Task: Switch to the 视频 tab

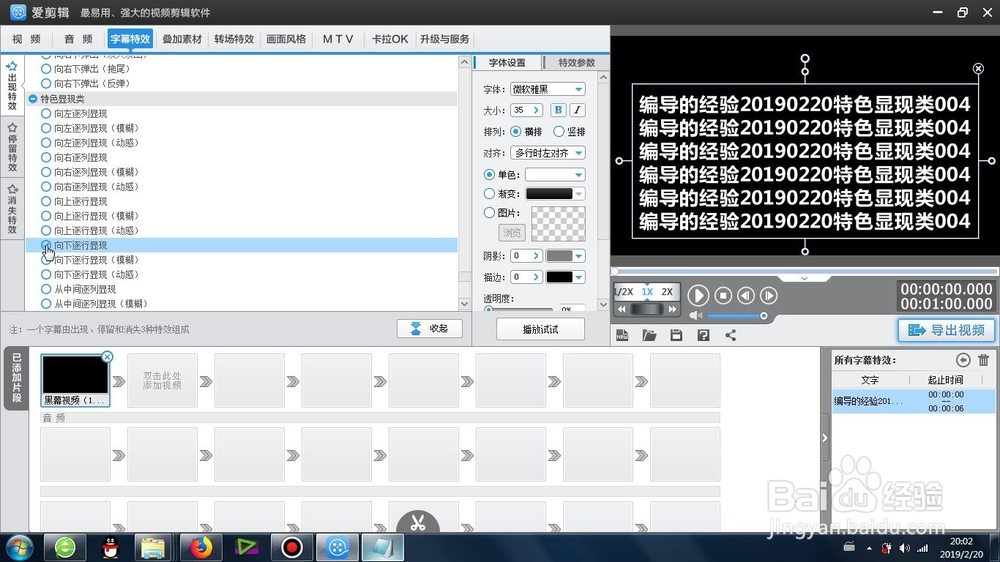Action: coord(26,39)
